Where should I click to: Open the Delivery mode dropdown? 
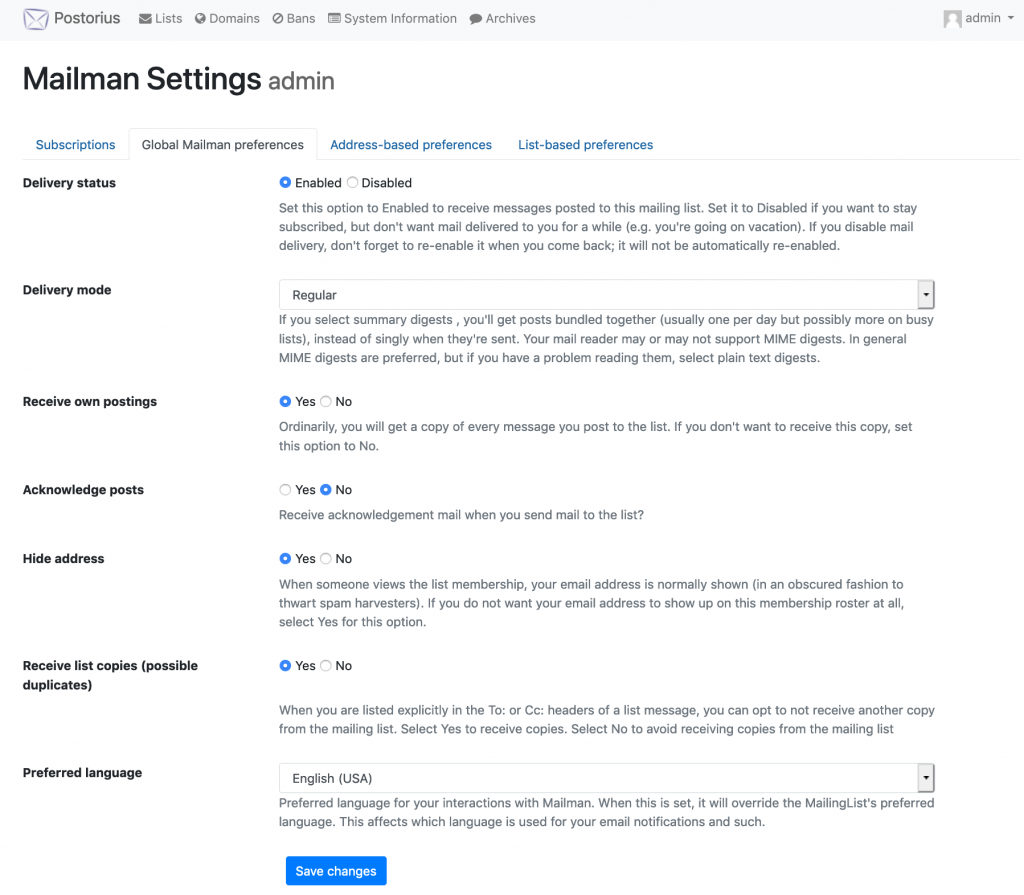point(606,295)
